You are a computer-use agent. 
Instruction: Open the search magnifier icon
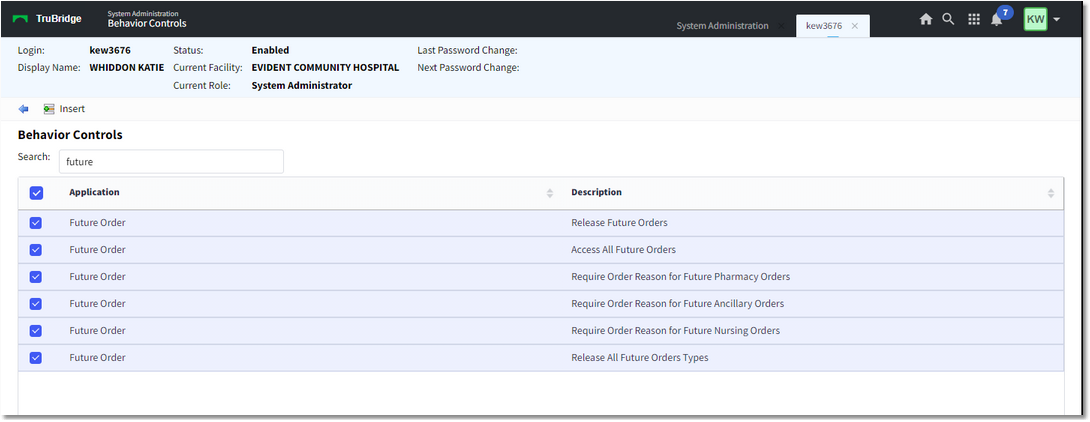click(948, 19)
